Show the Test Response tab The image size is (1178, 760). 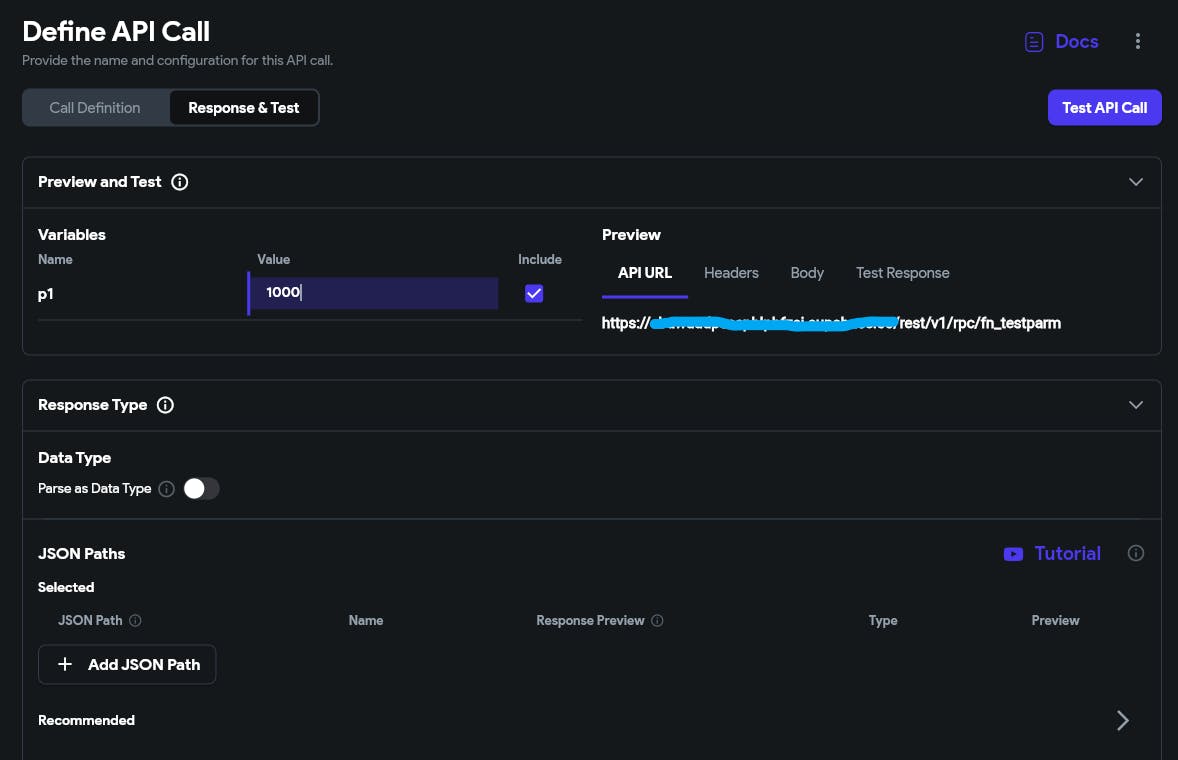(x=902, y=273)
